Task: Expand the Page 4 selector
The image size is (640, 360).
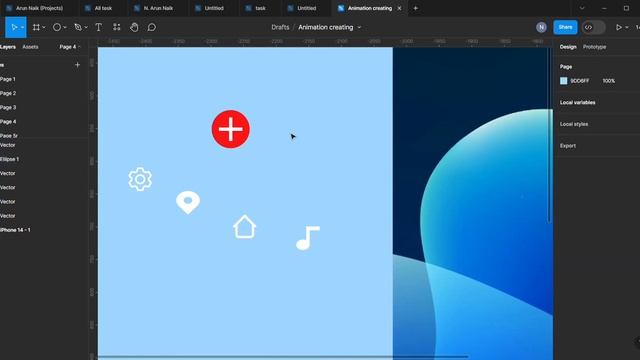Action: tap(69, 47)
